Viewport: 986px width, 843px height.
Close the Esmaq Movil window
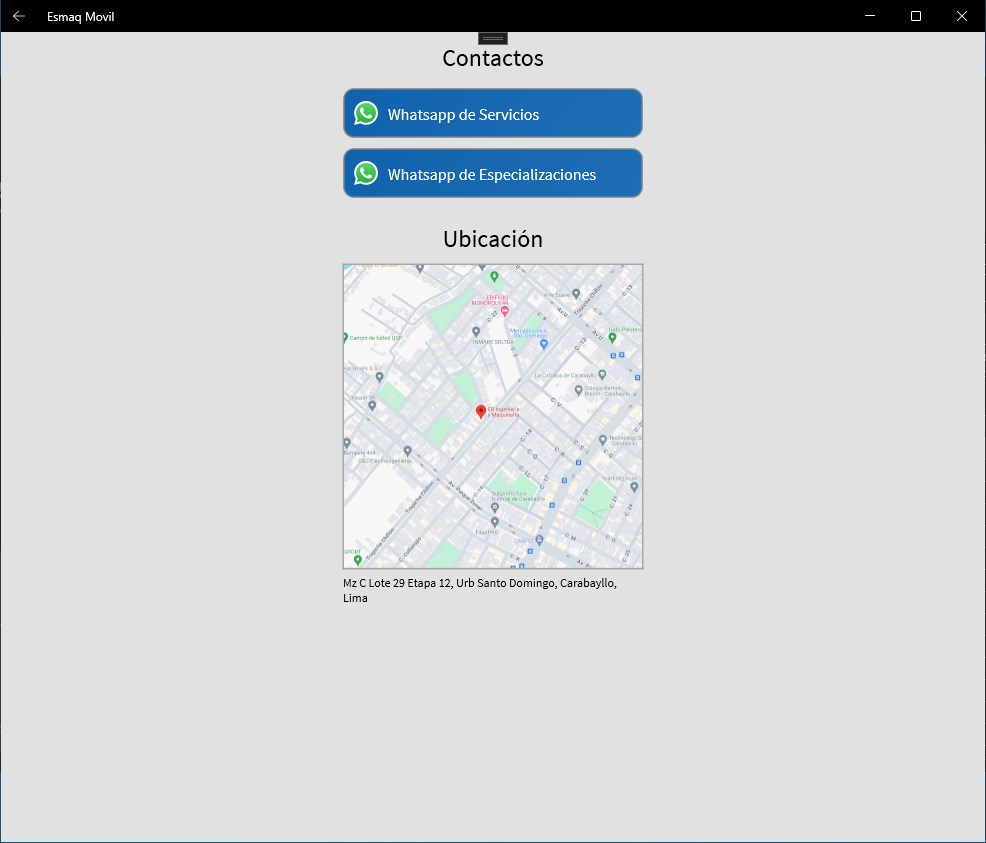pyautogui.click(x=961, y=16)
